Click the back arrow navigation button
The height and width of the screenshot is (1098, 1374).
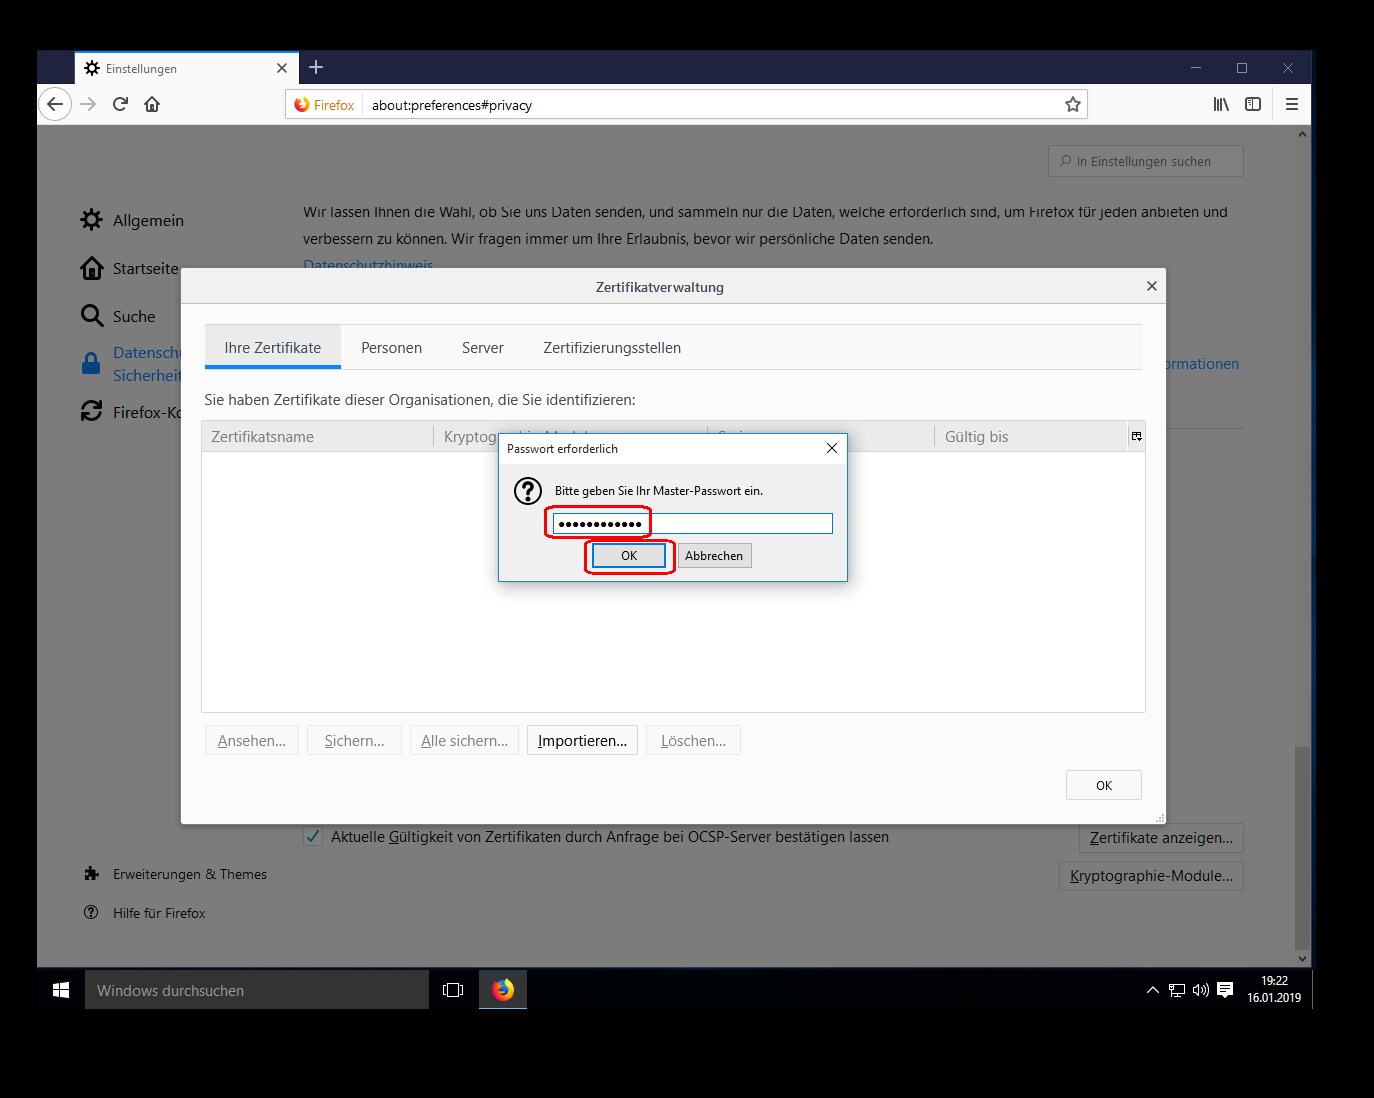(55, 104)
